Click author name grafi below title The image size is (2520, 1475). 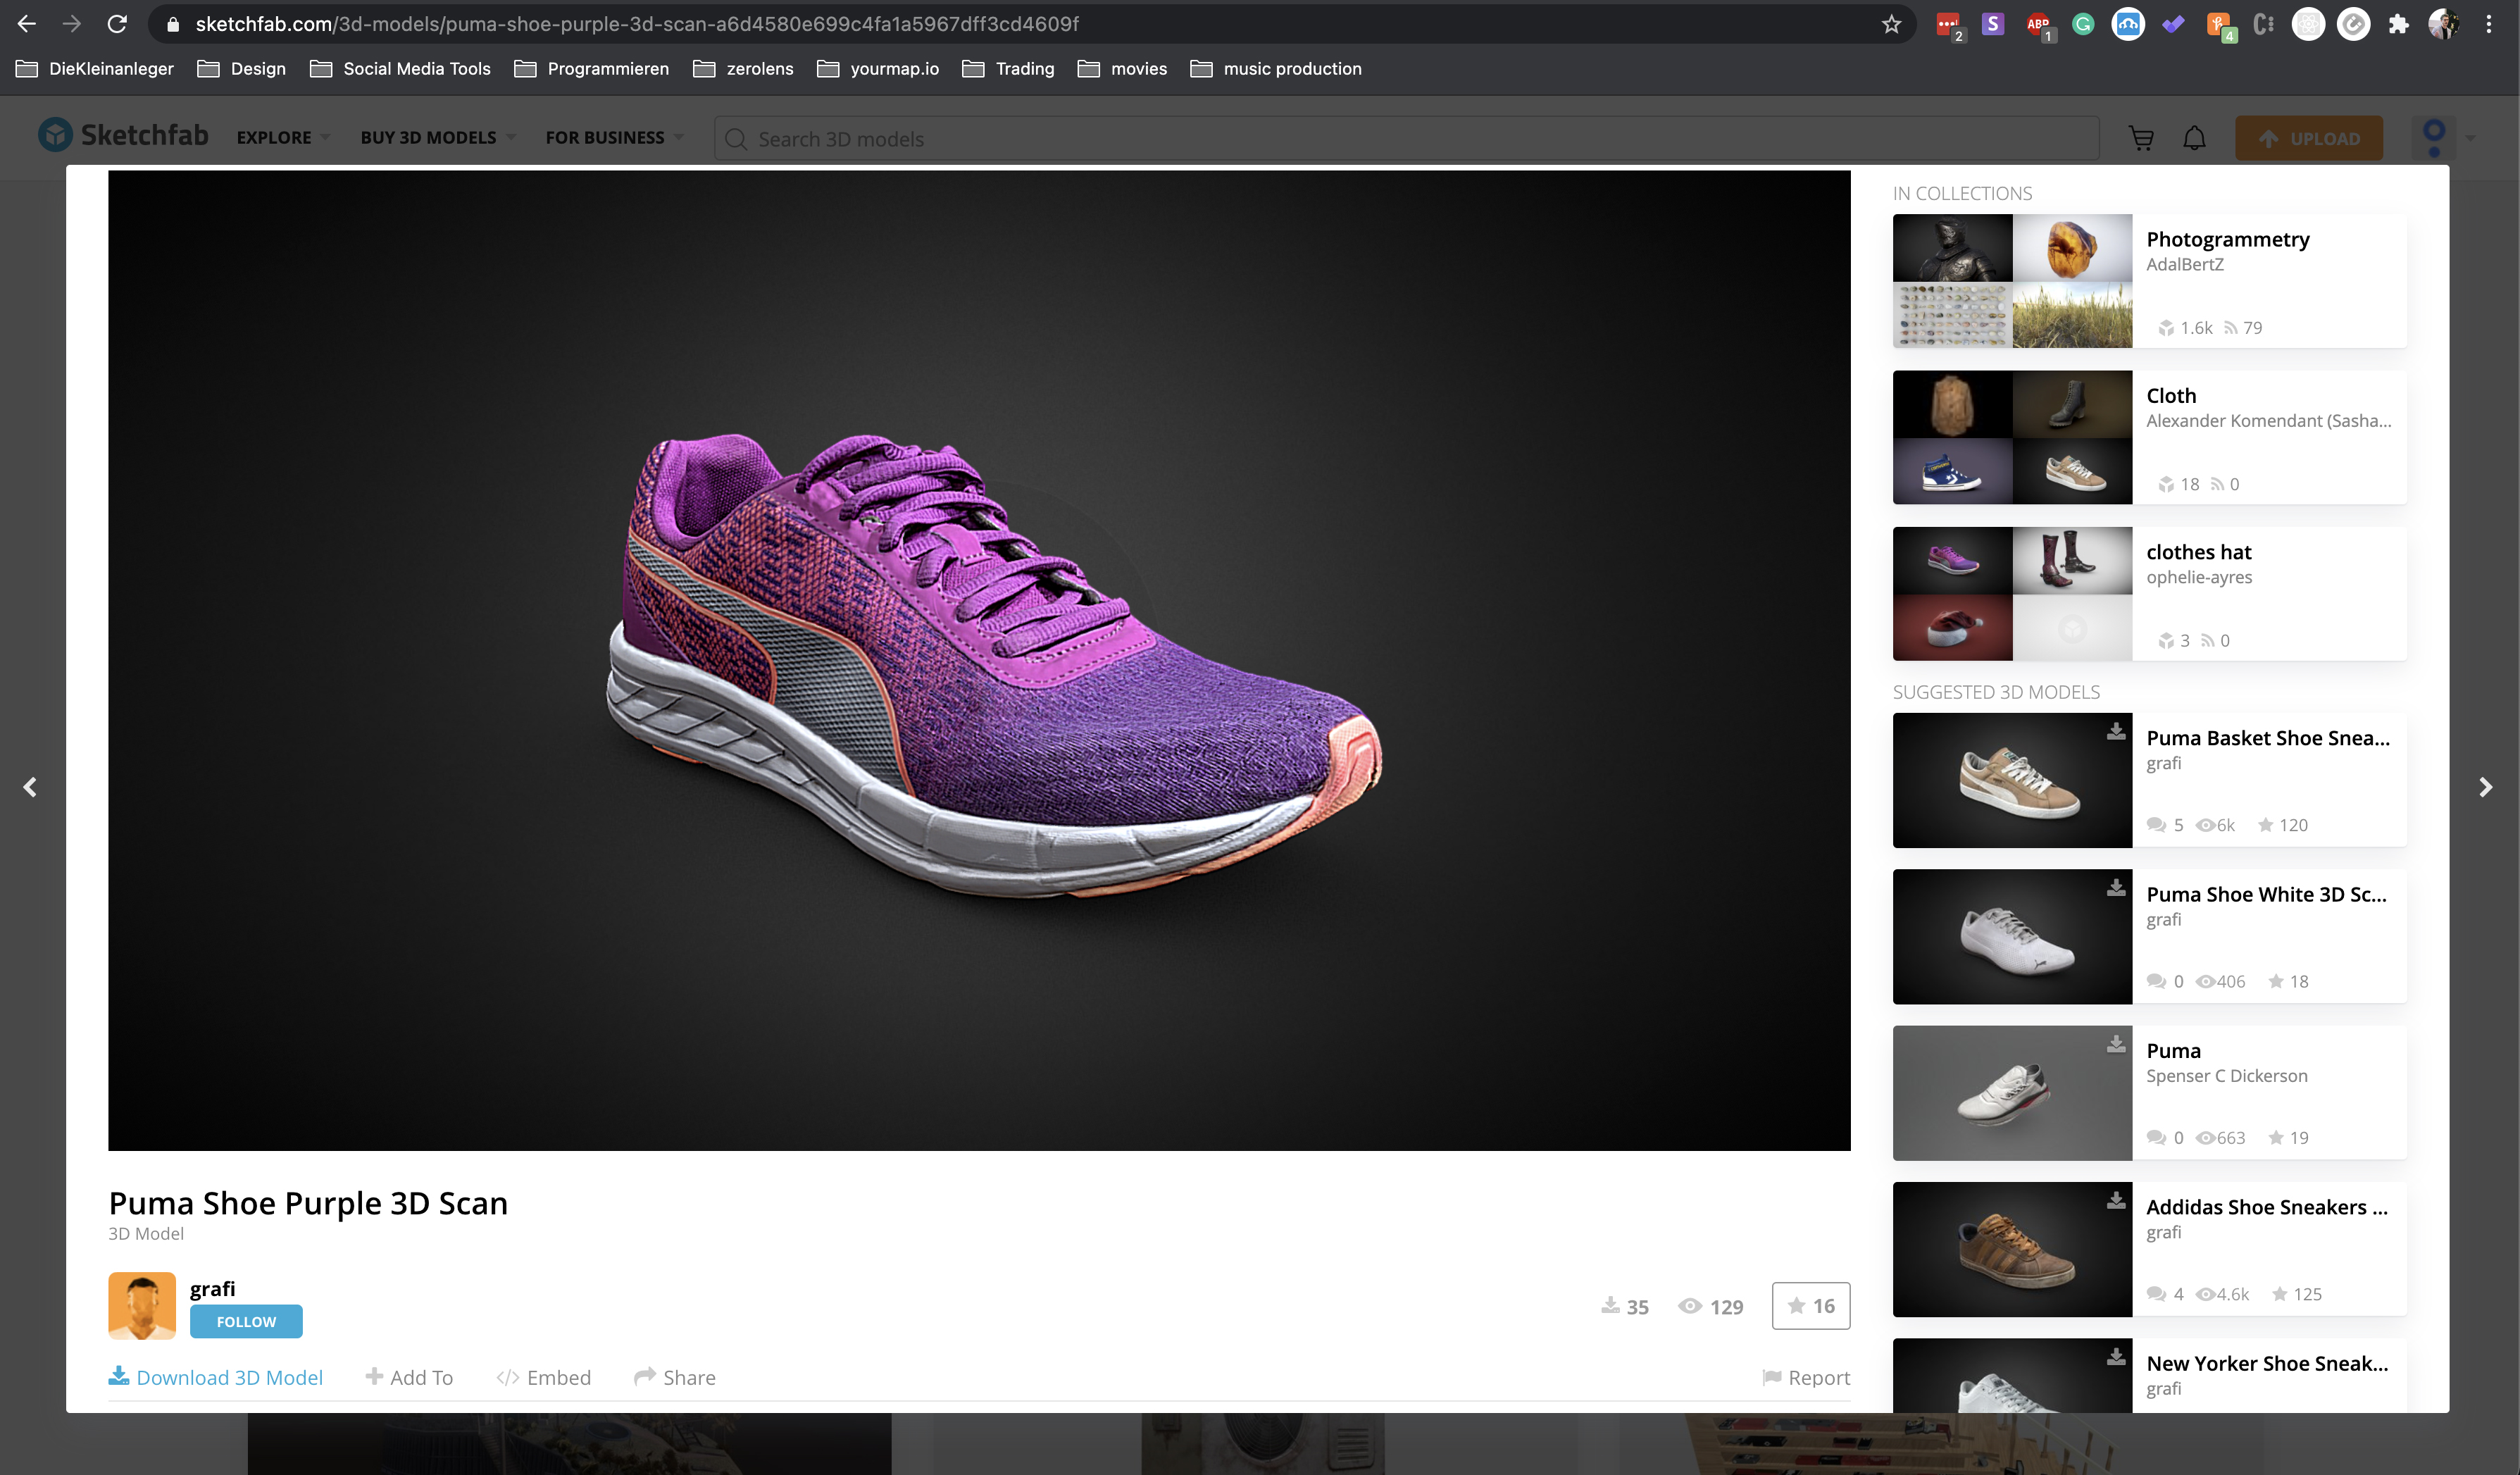[x=213, y=1288]
